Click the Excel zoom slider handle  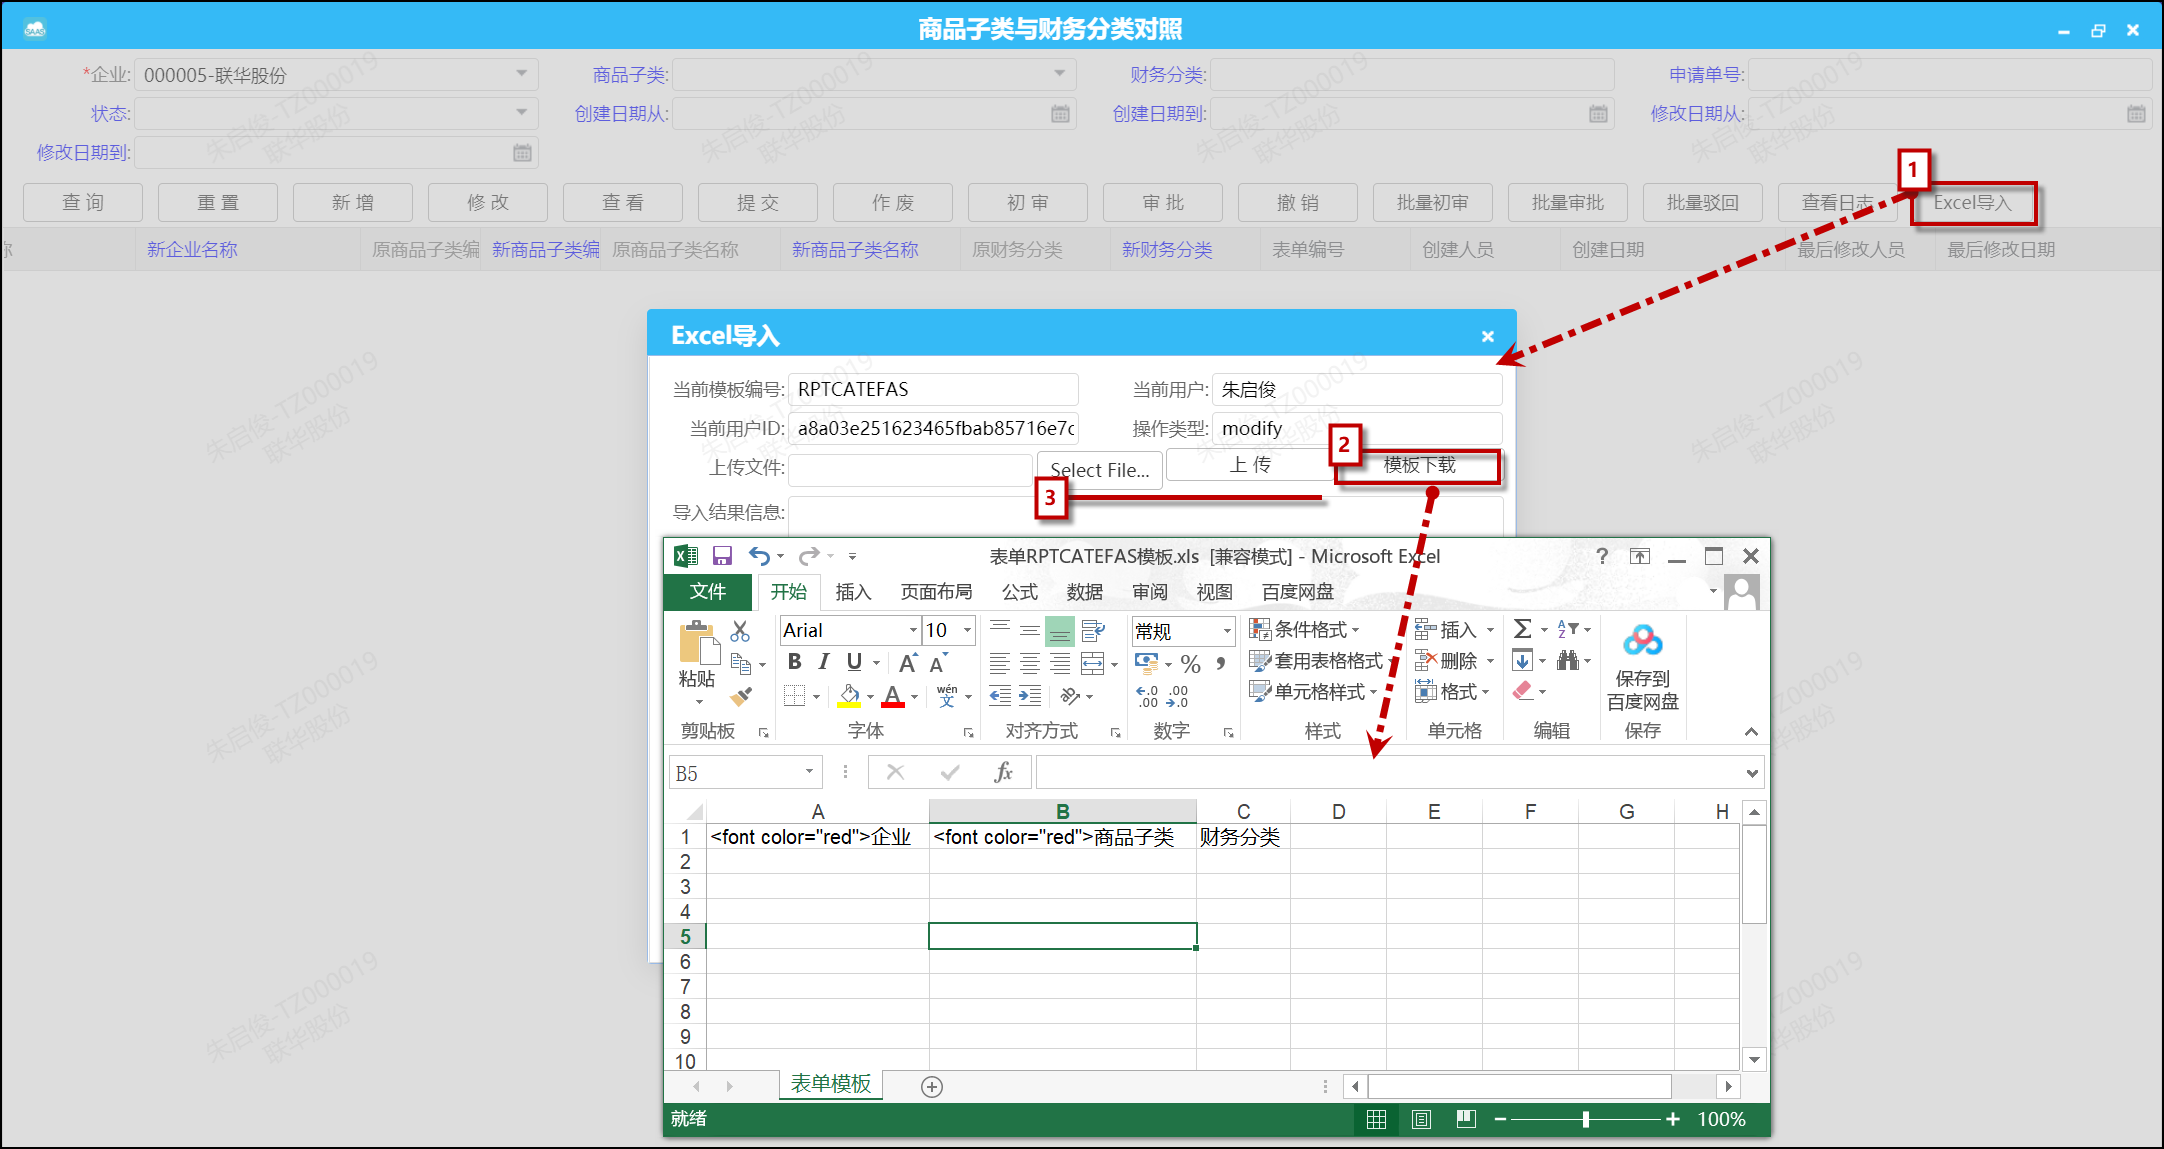click(1586, 1119)
